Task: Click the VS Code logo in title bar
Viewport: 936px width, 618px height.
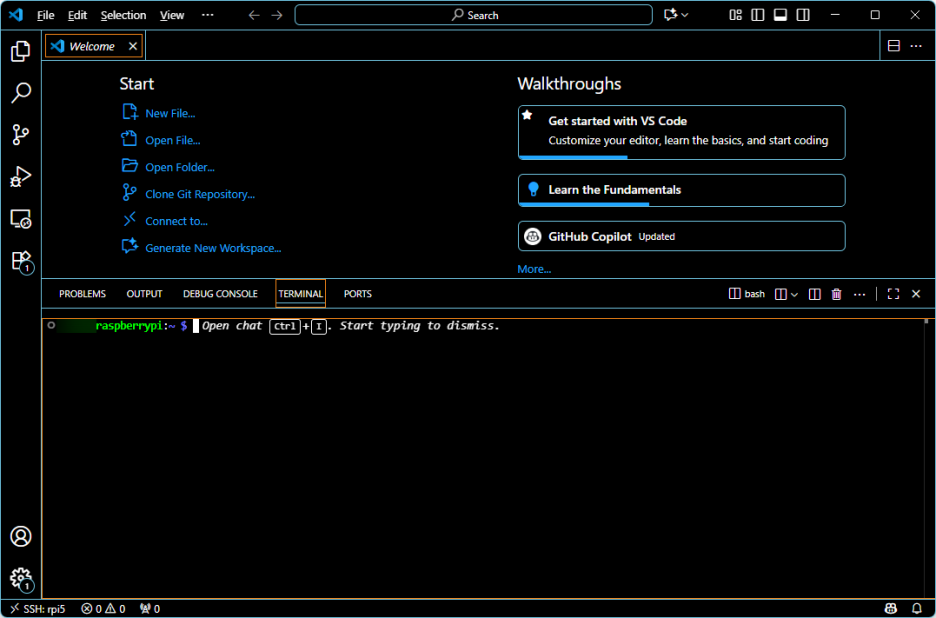Action: coord(16,15)
